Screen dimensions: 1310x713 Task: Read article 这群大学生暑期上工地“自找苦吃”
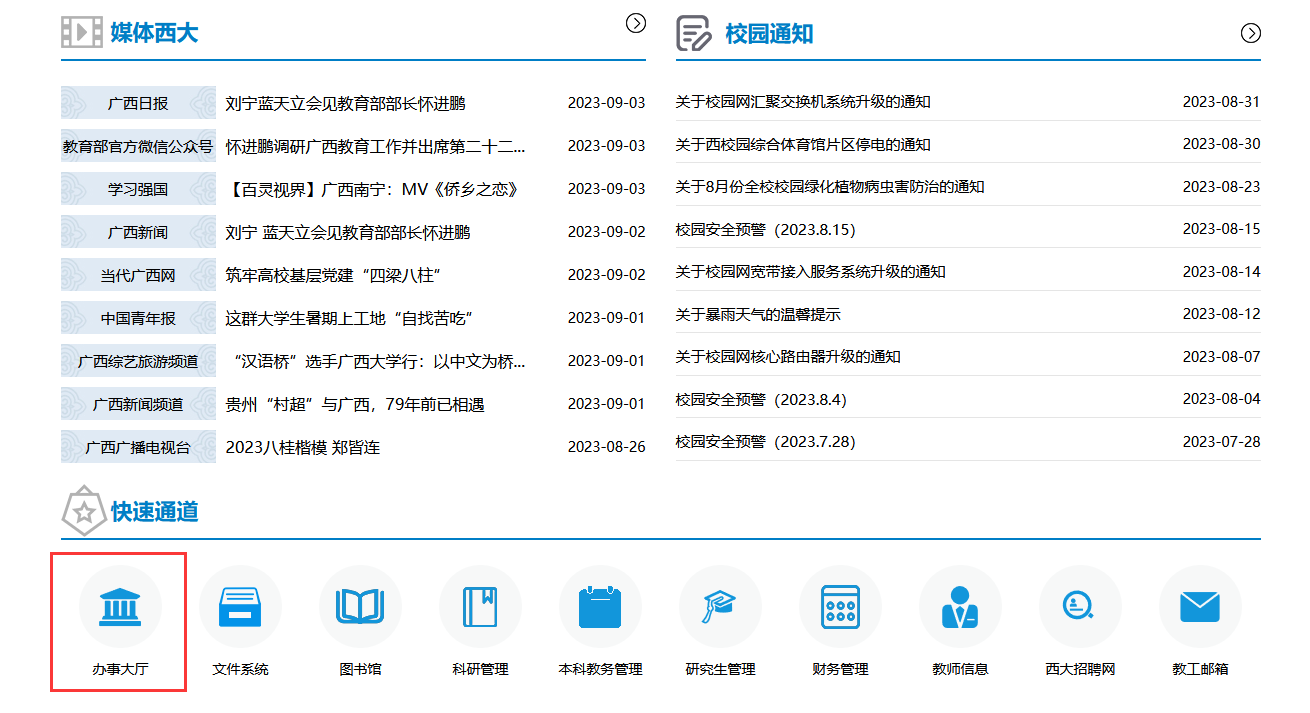(348, 318)
